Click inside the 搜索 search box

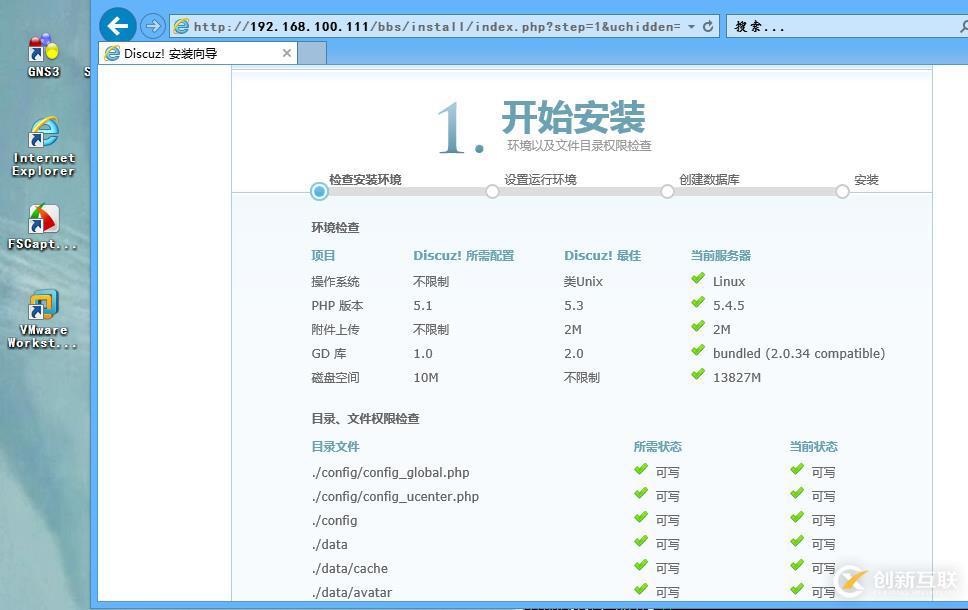pyautogui.click(x=840, y=27)
